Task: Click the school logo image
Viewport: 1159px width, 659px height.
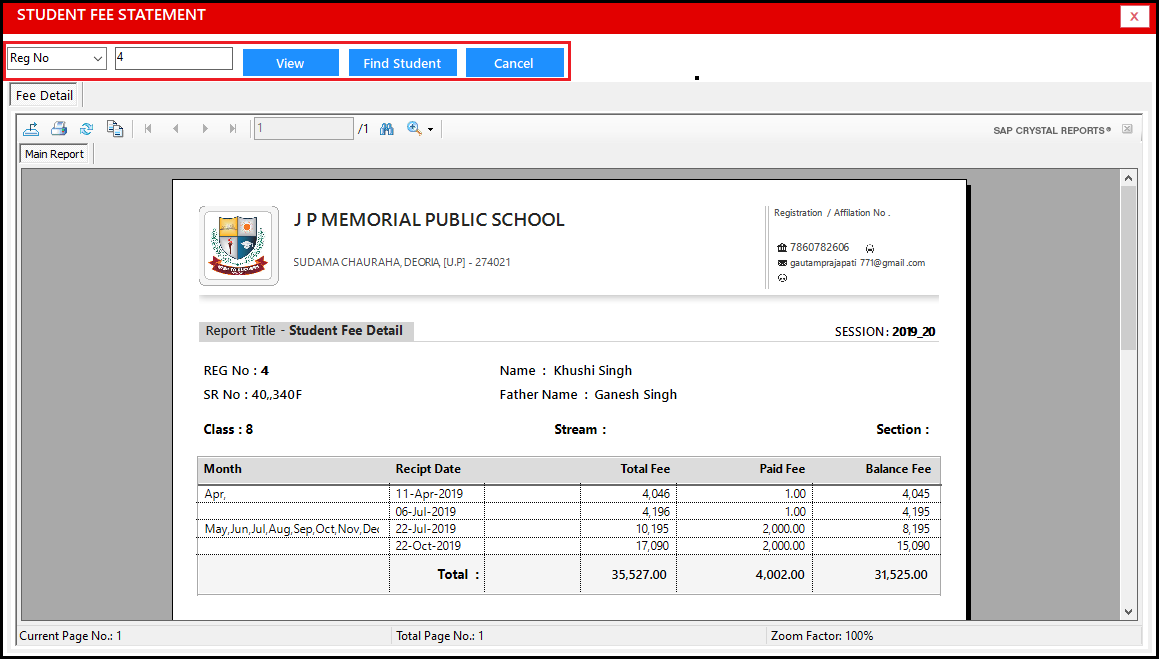Action: pyautogui.click(x=239, y=246)
